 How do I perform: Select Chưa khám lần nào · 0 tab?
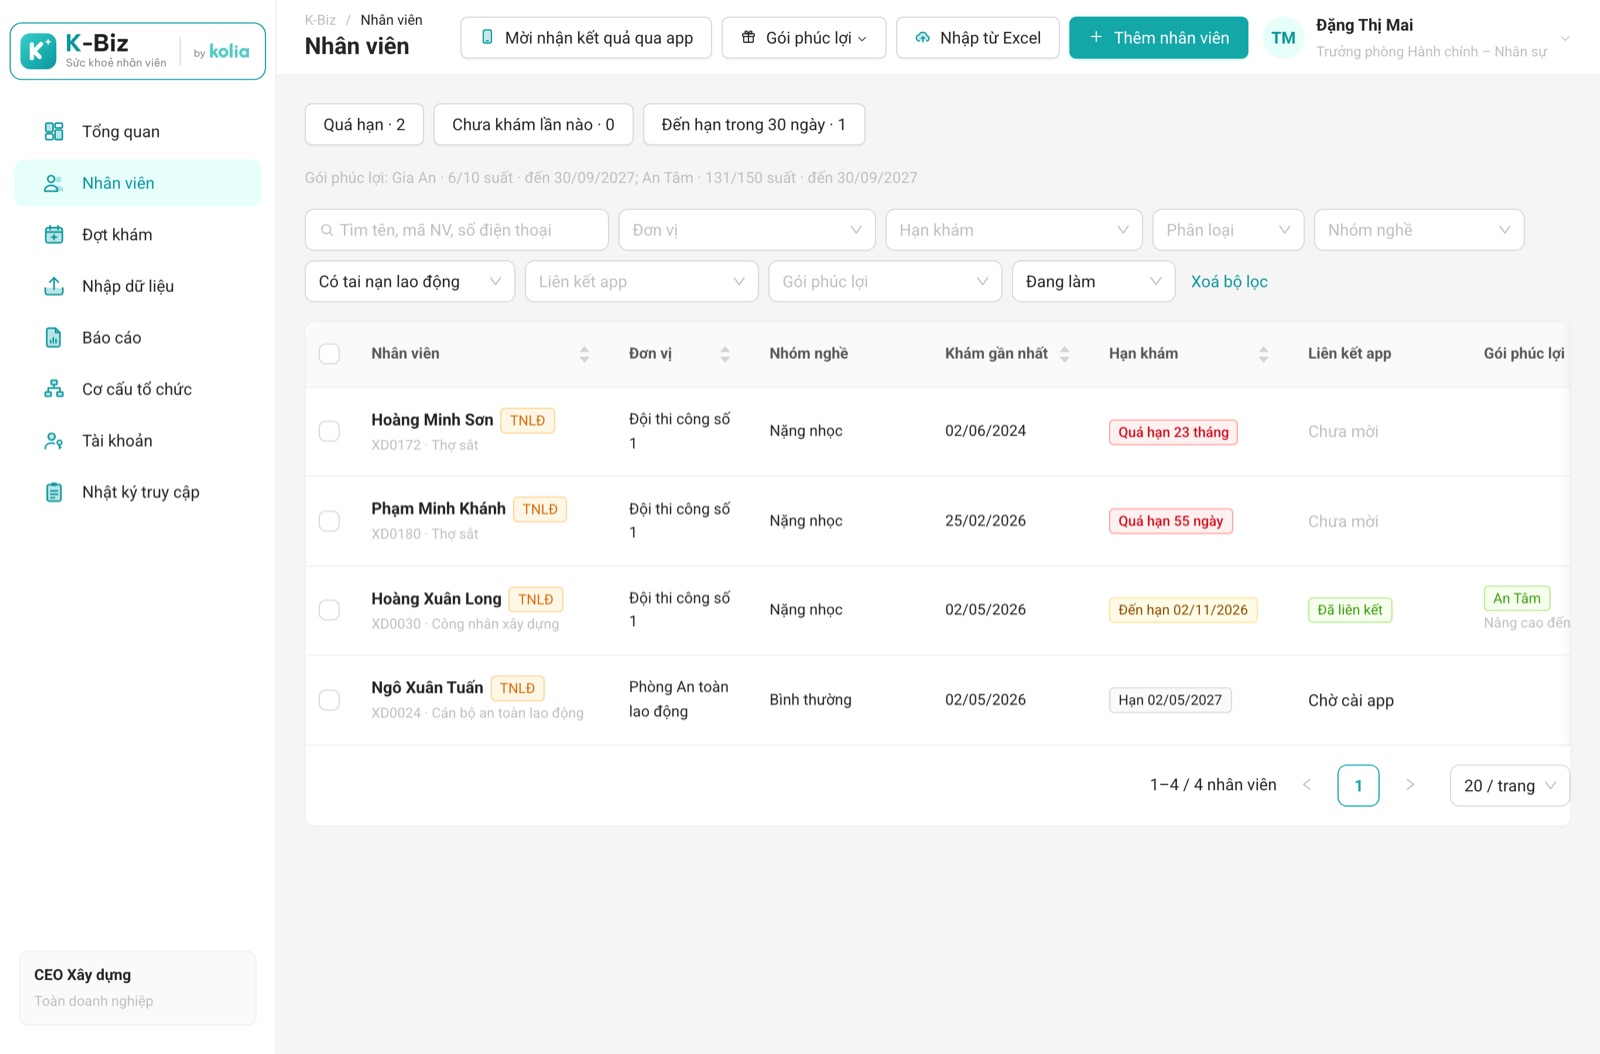[x=533, y=125]
